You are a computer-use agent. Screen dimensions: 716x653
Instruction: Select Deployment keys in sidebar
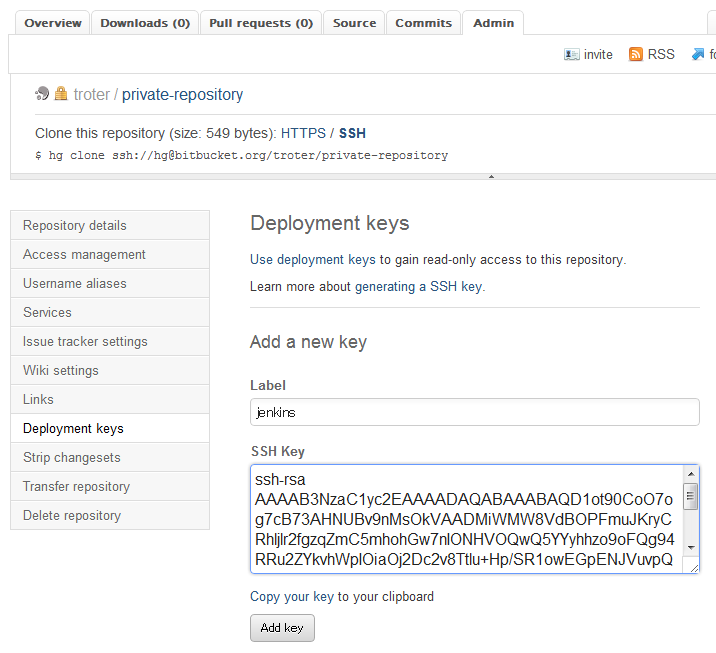point(110,428)
